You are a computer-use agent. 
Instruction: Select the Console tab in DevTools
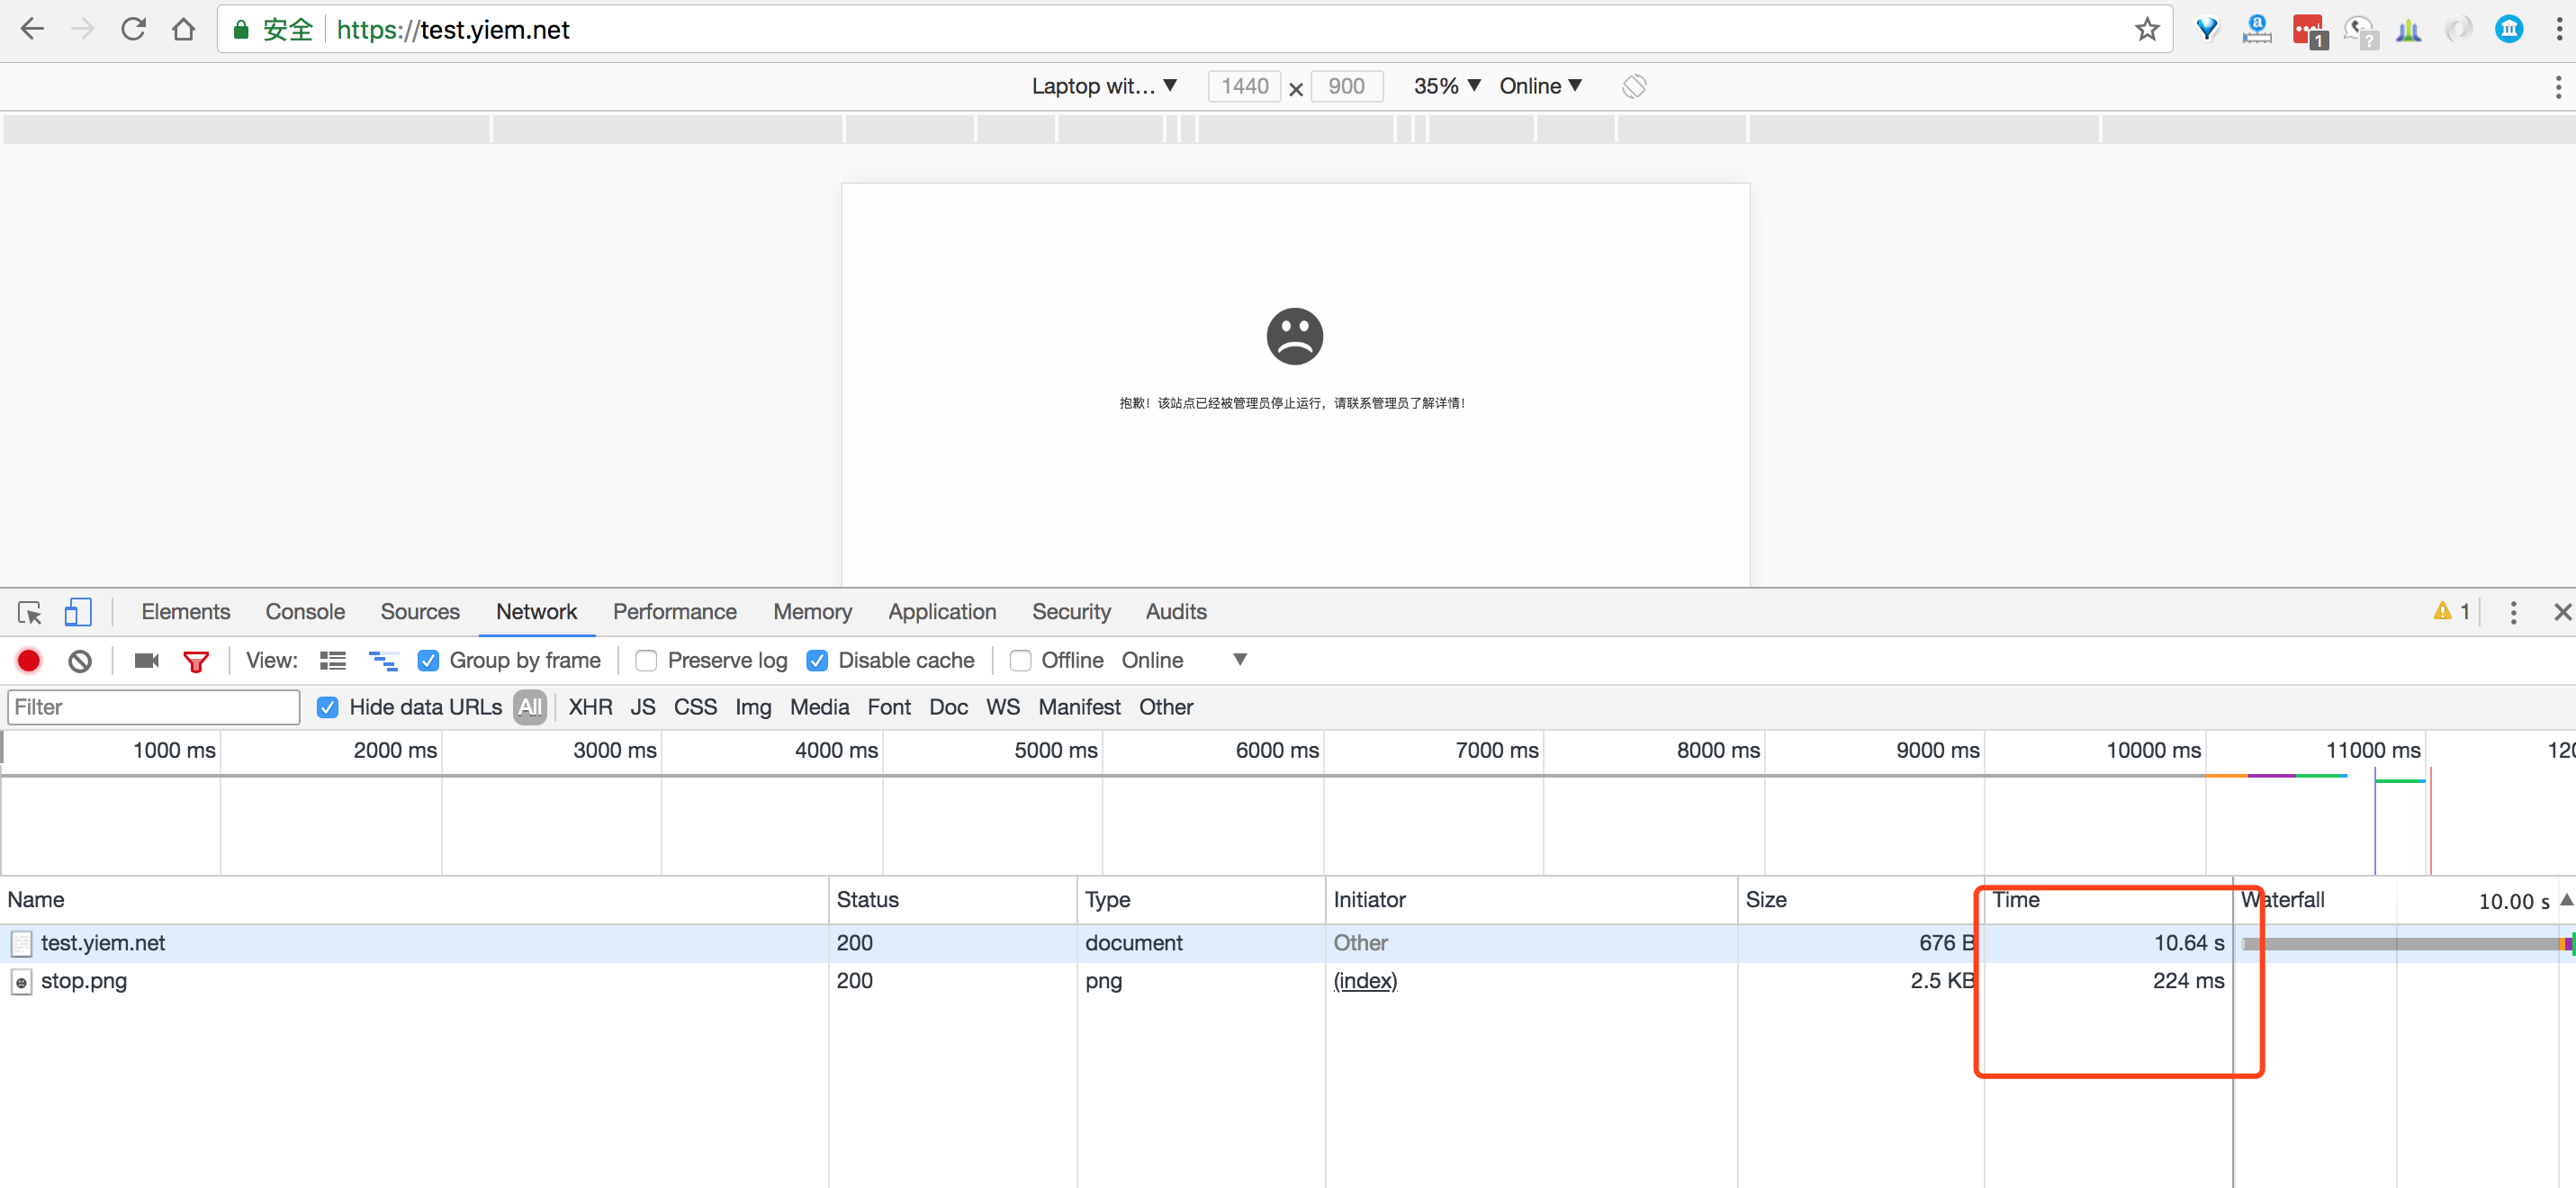click(305, 611)
